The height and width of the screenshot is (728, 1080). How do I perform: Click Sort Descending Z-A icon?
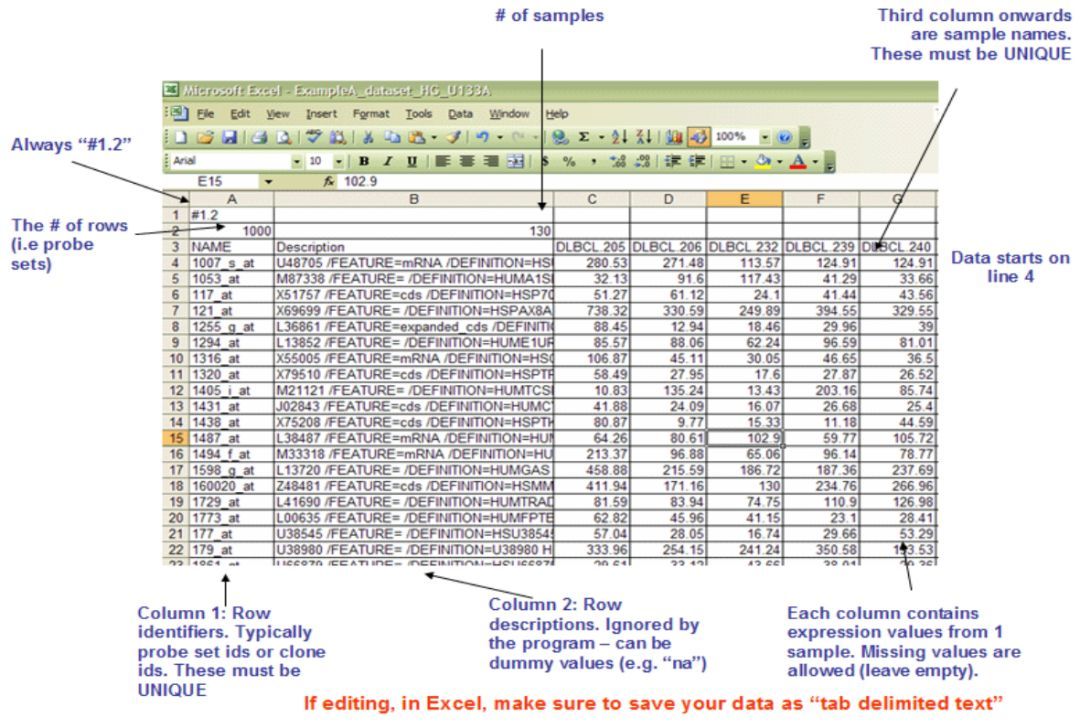[x=643, y=137]
